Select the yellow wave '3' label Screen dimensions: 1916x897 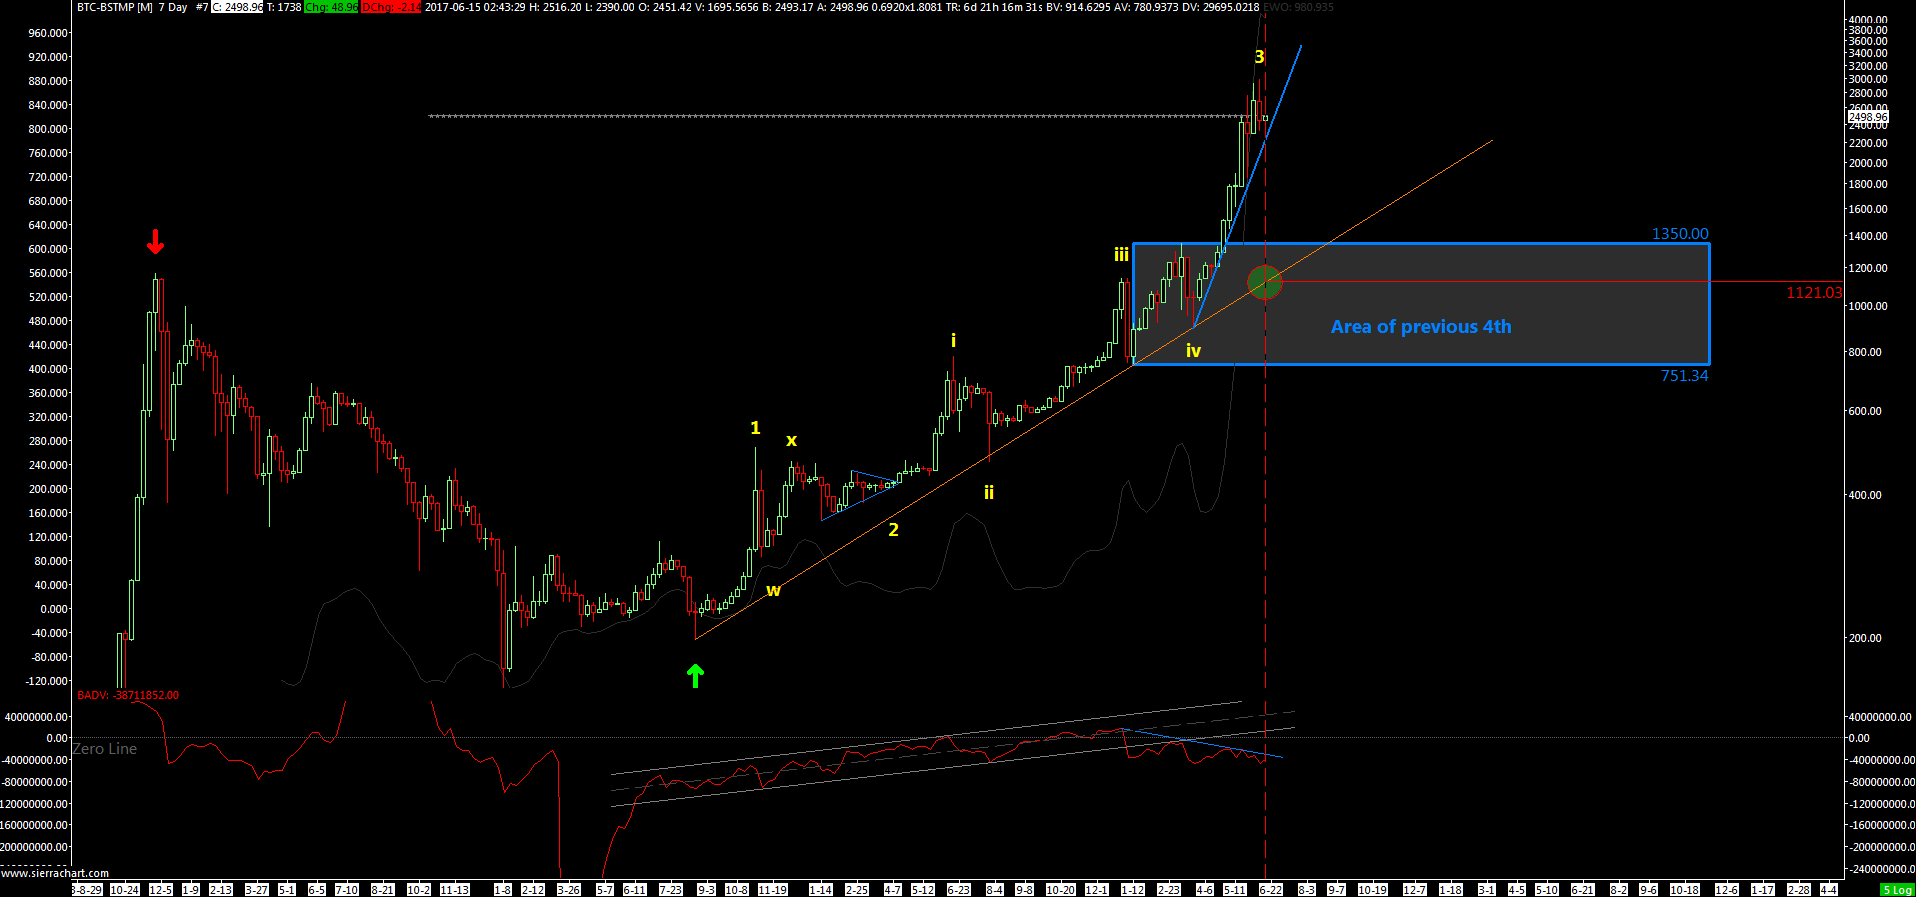tap(1260, 58)
